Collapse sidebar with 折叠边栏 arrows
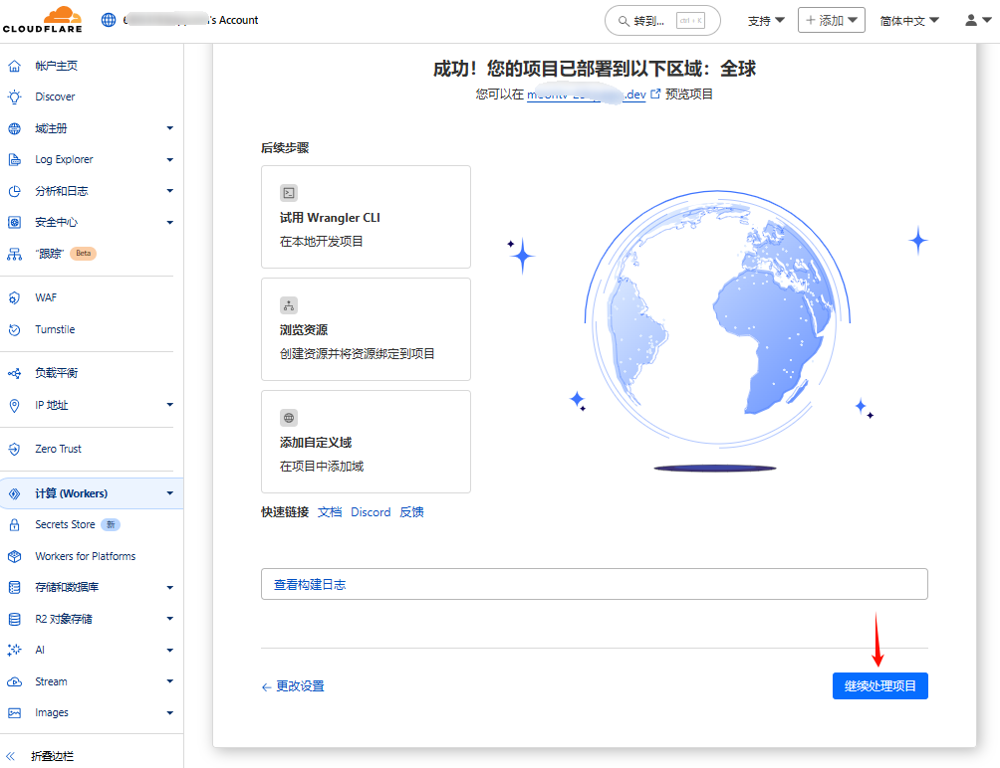1000x768 pixels. tap(12, 756)
